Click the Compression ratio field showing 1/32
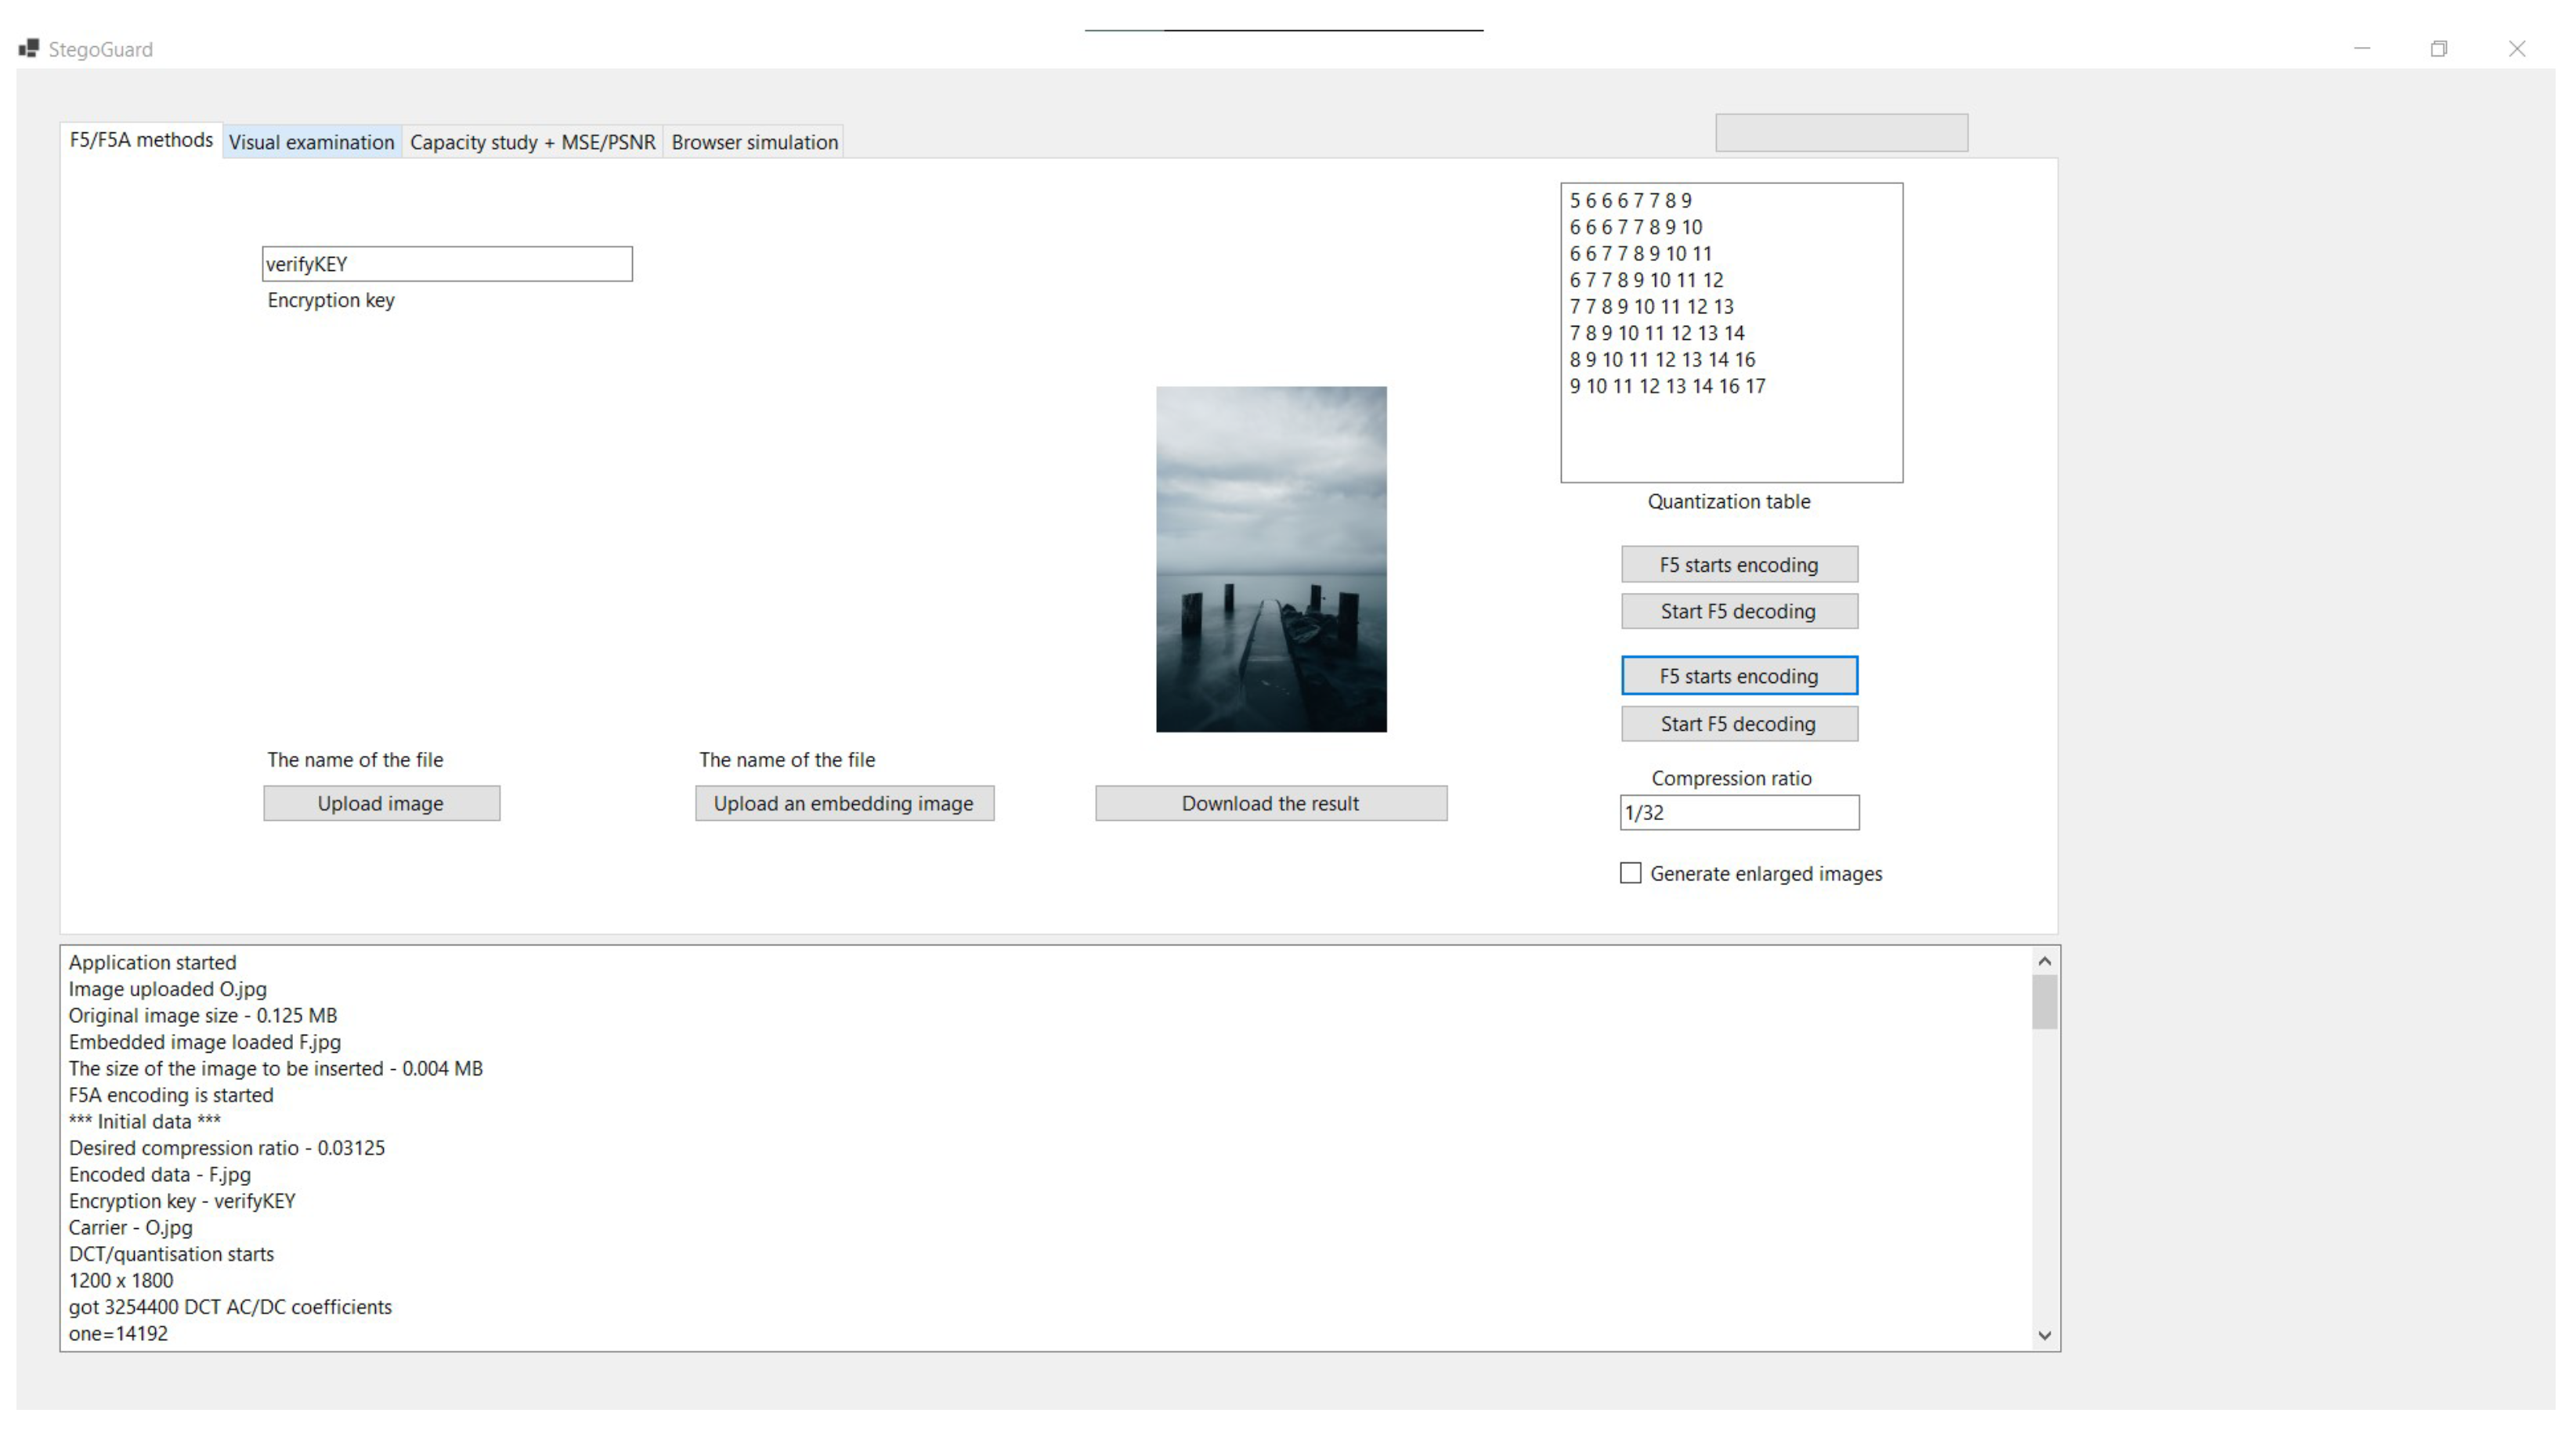This screenshot has width=2576, height=1431. (x=1739, y=812)
